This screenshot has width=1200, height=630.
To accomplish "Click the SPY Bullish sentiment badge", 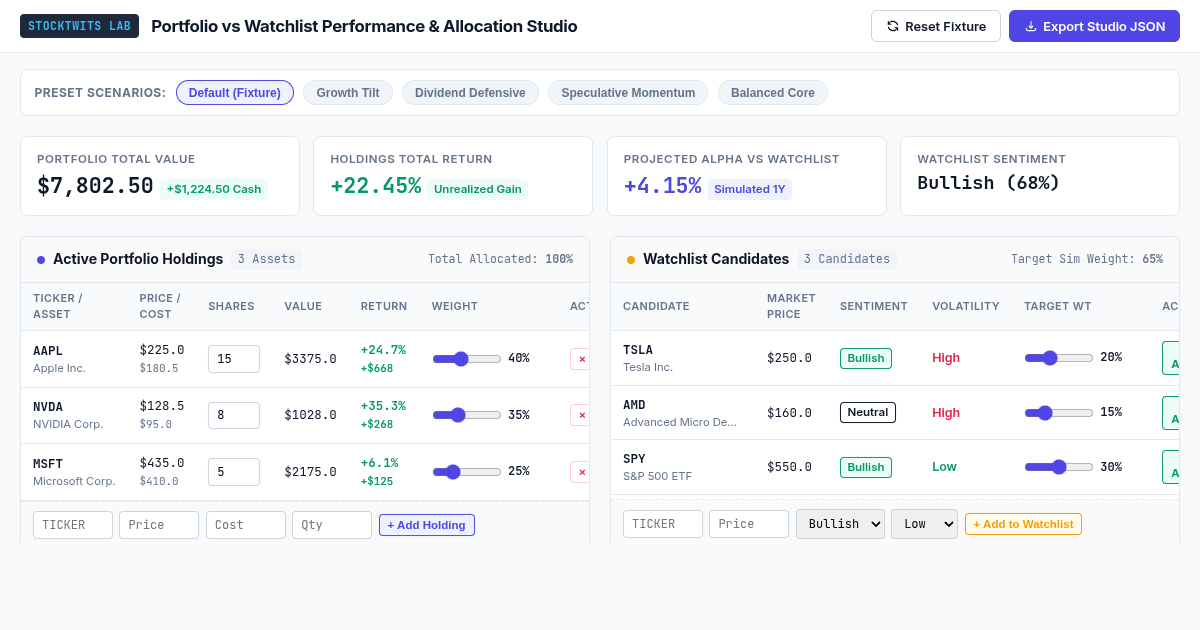I will coord(866,467).
